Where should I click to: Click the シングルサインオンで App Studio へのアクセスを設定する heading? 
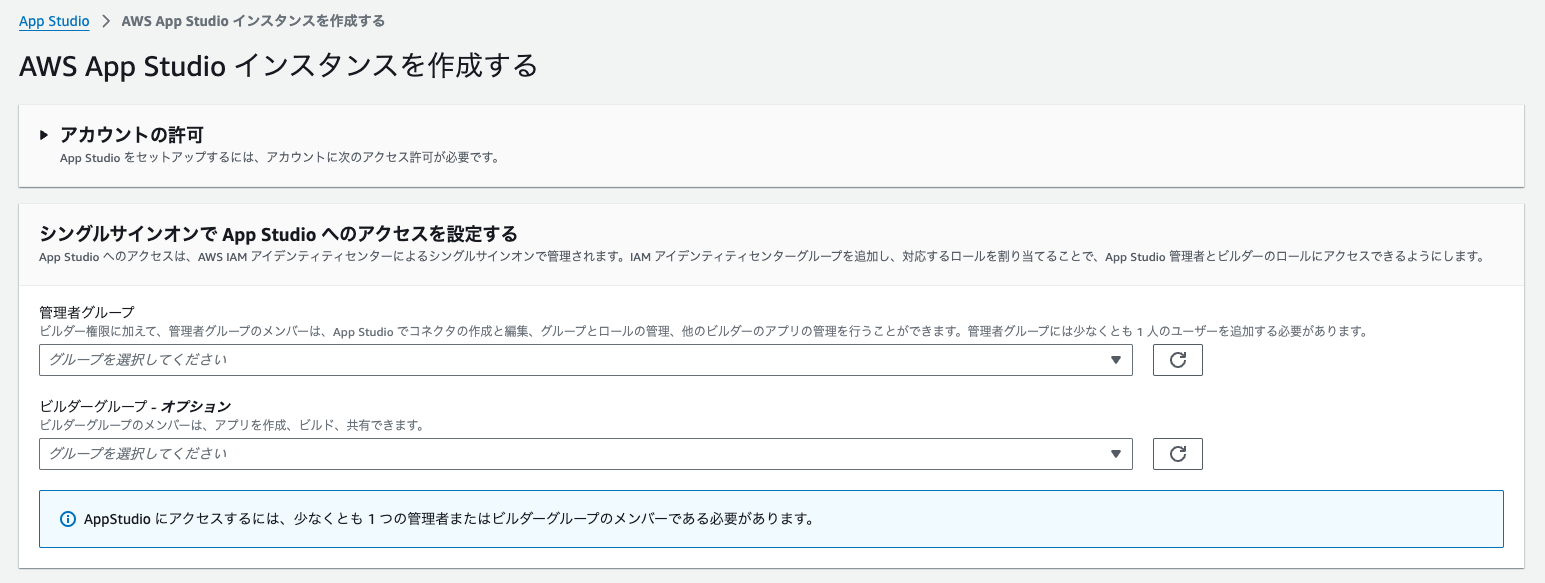tap(278, 234)
